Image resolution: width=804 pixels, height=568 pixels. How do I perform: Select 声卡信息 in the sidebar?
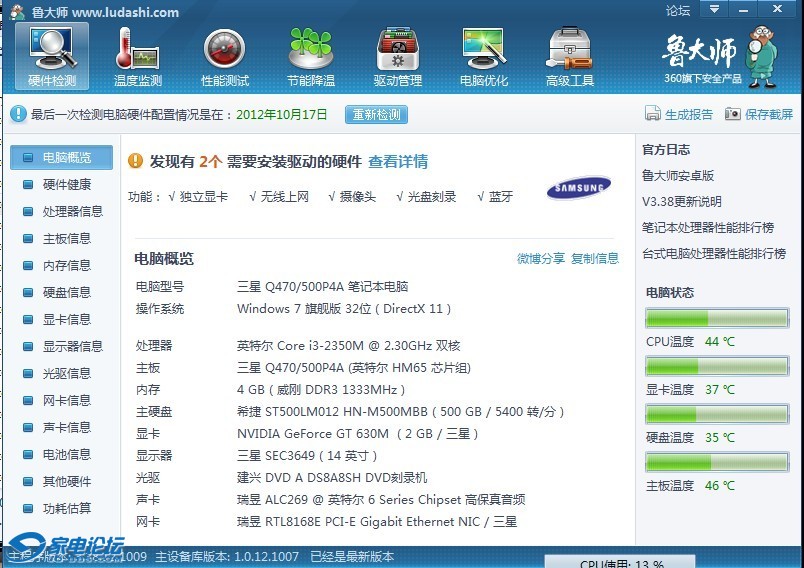coord(67,428)
